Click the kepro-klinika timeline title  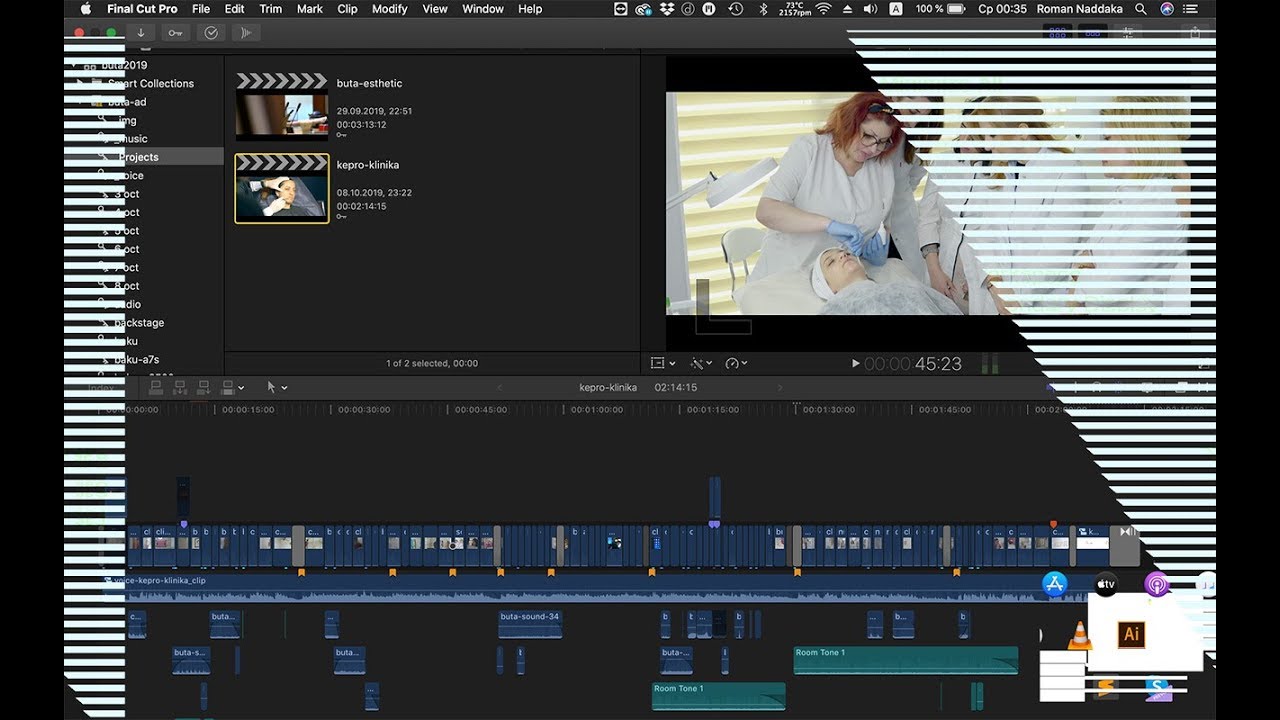tap(608, 387)
